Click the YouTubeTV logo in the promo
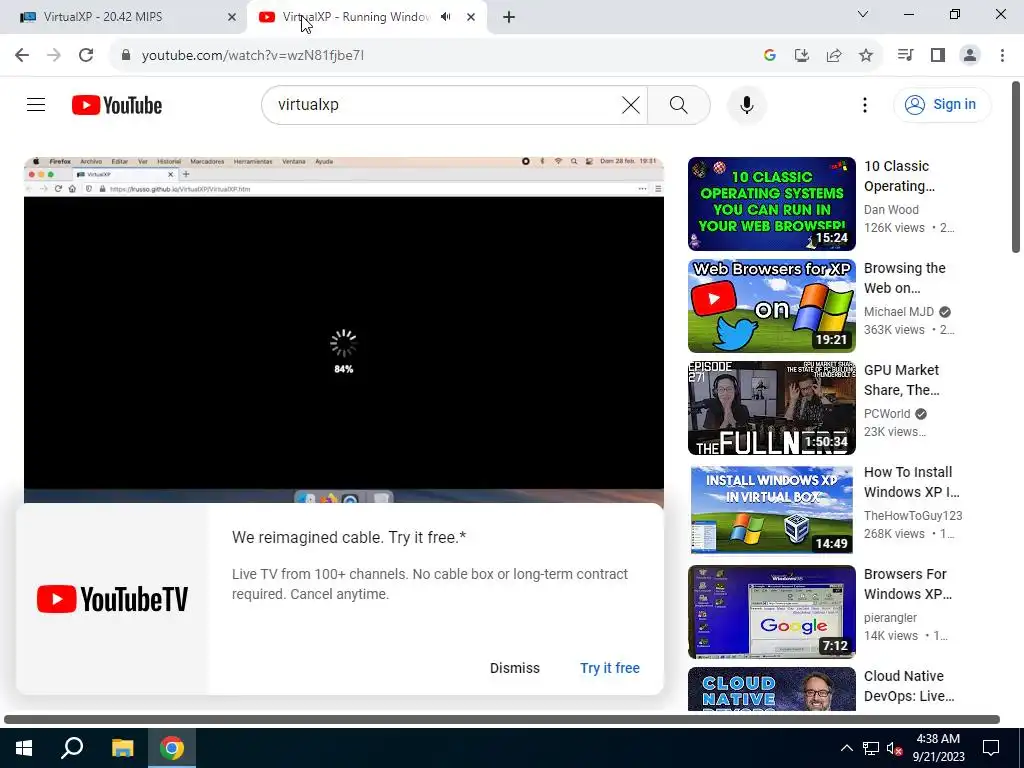1024x768 pixels. pyautogui.click(x=112, y=599)
